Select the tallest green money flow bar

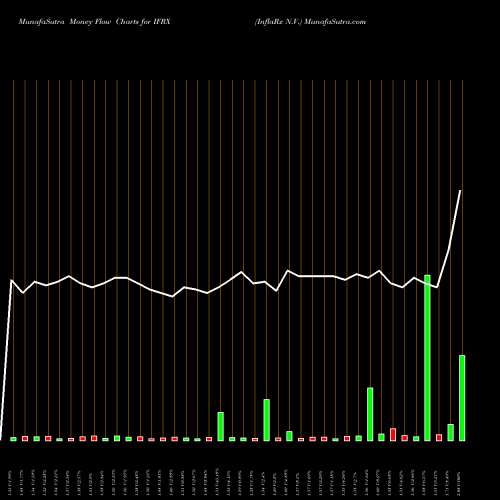point(427,358)
